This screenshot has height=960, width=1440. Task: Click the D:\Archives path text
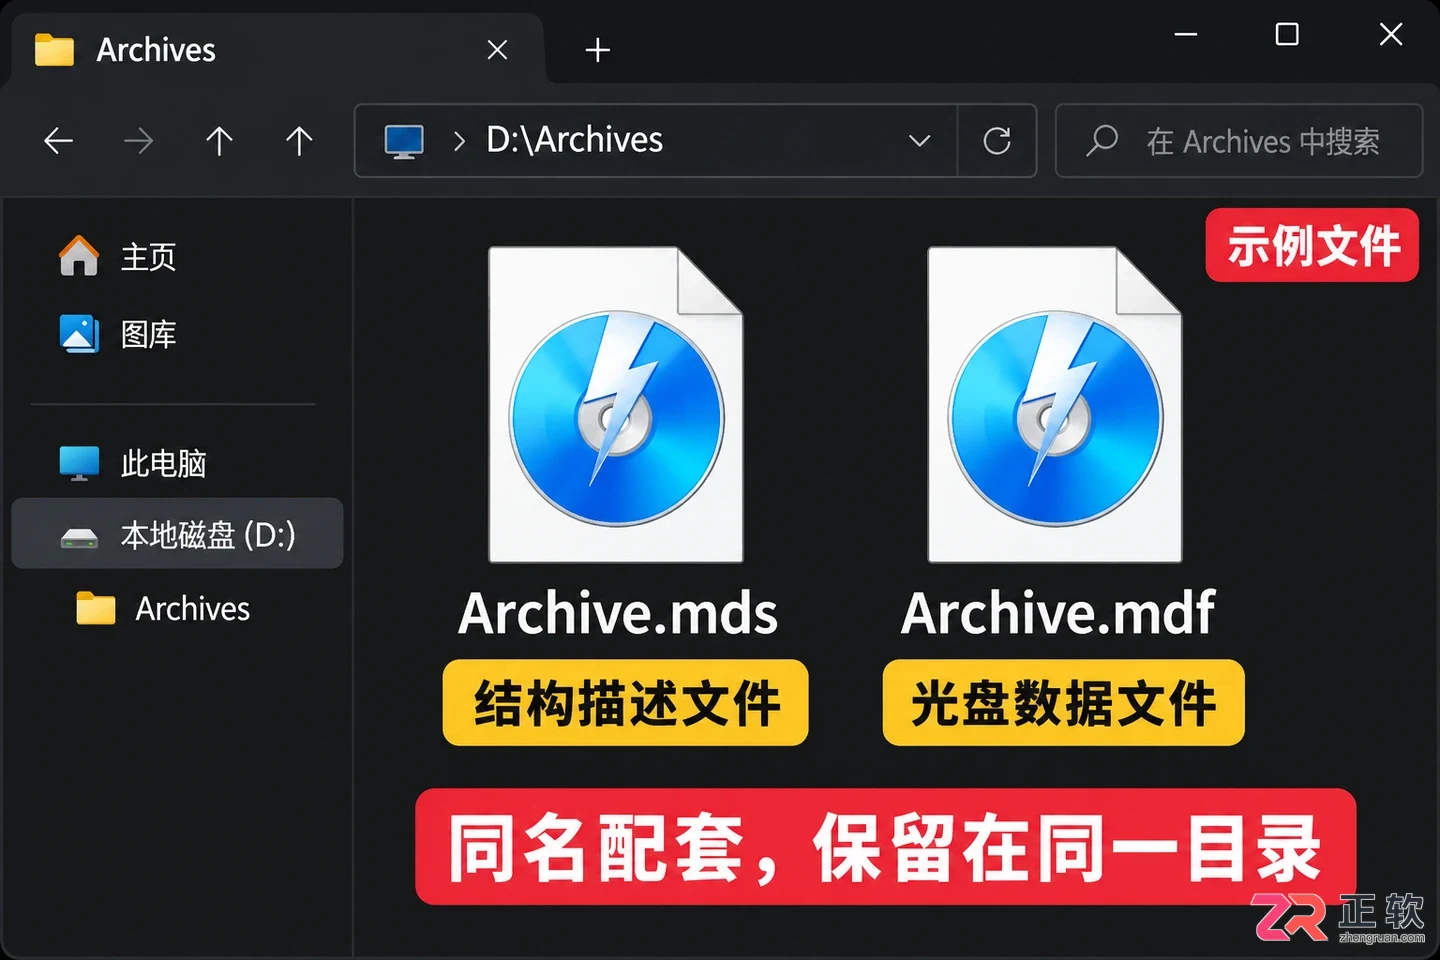[x=574, y=140]
